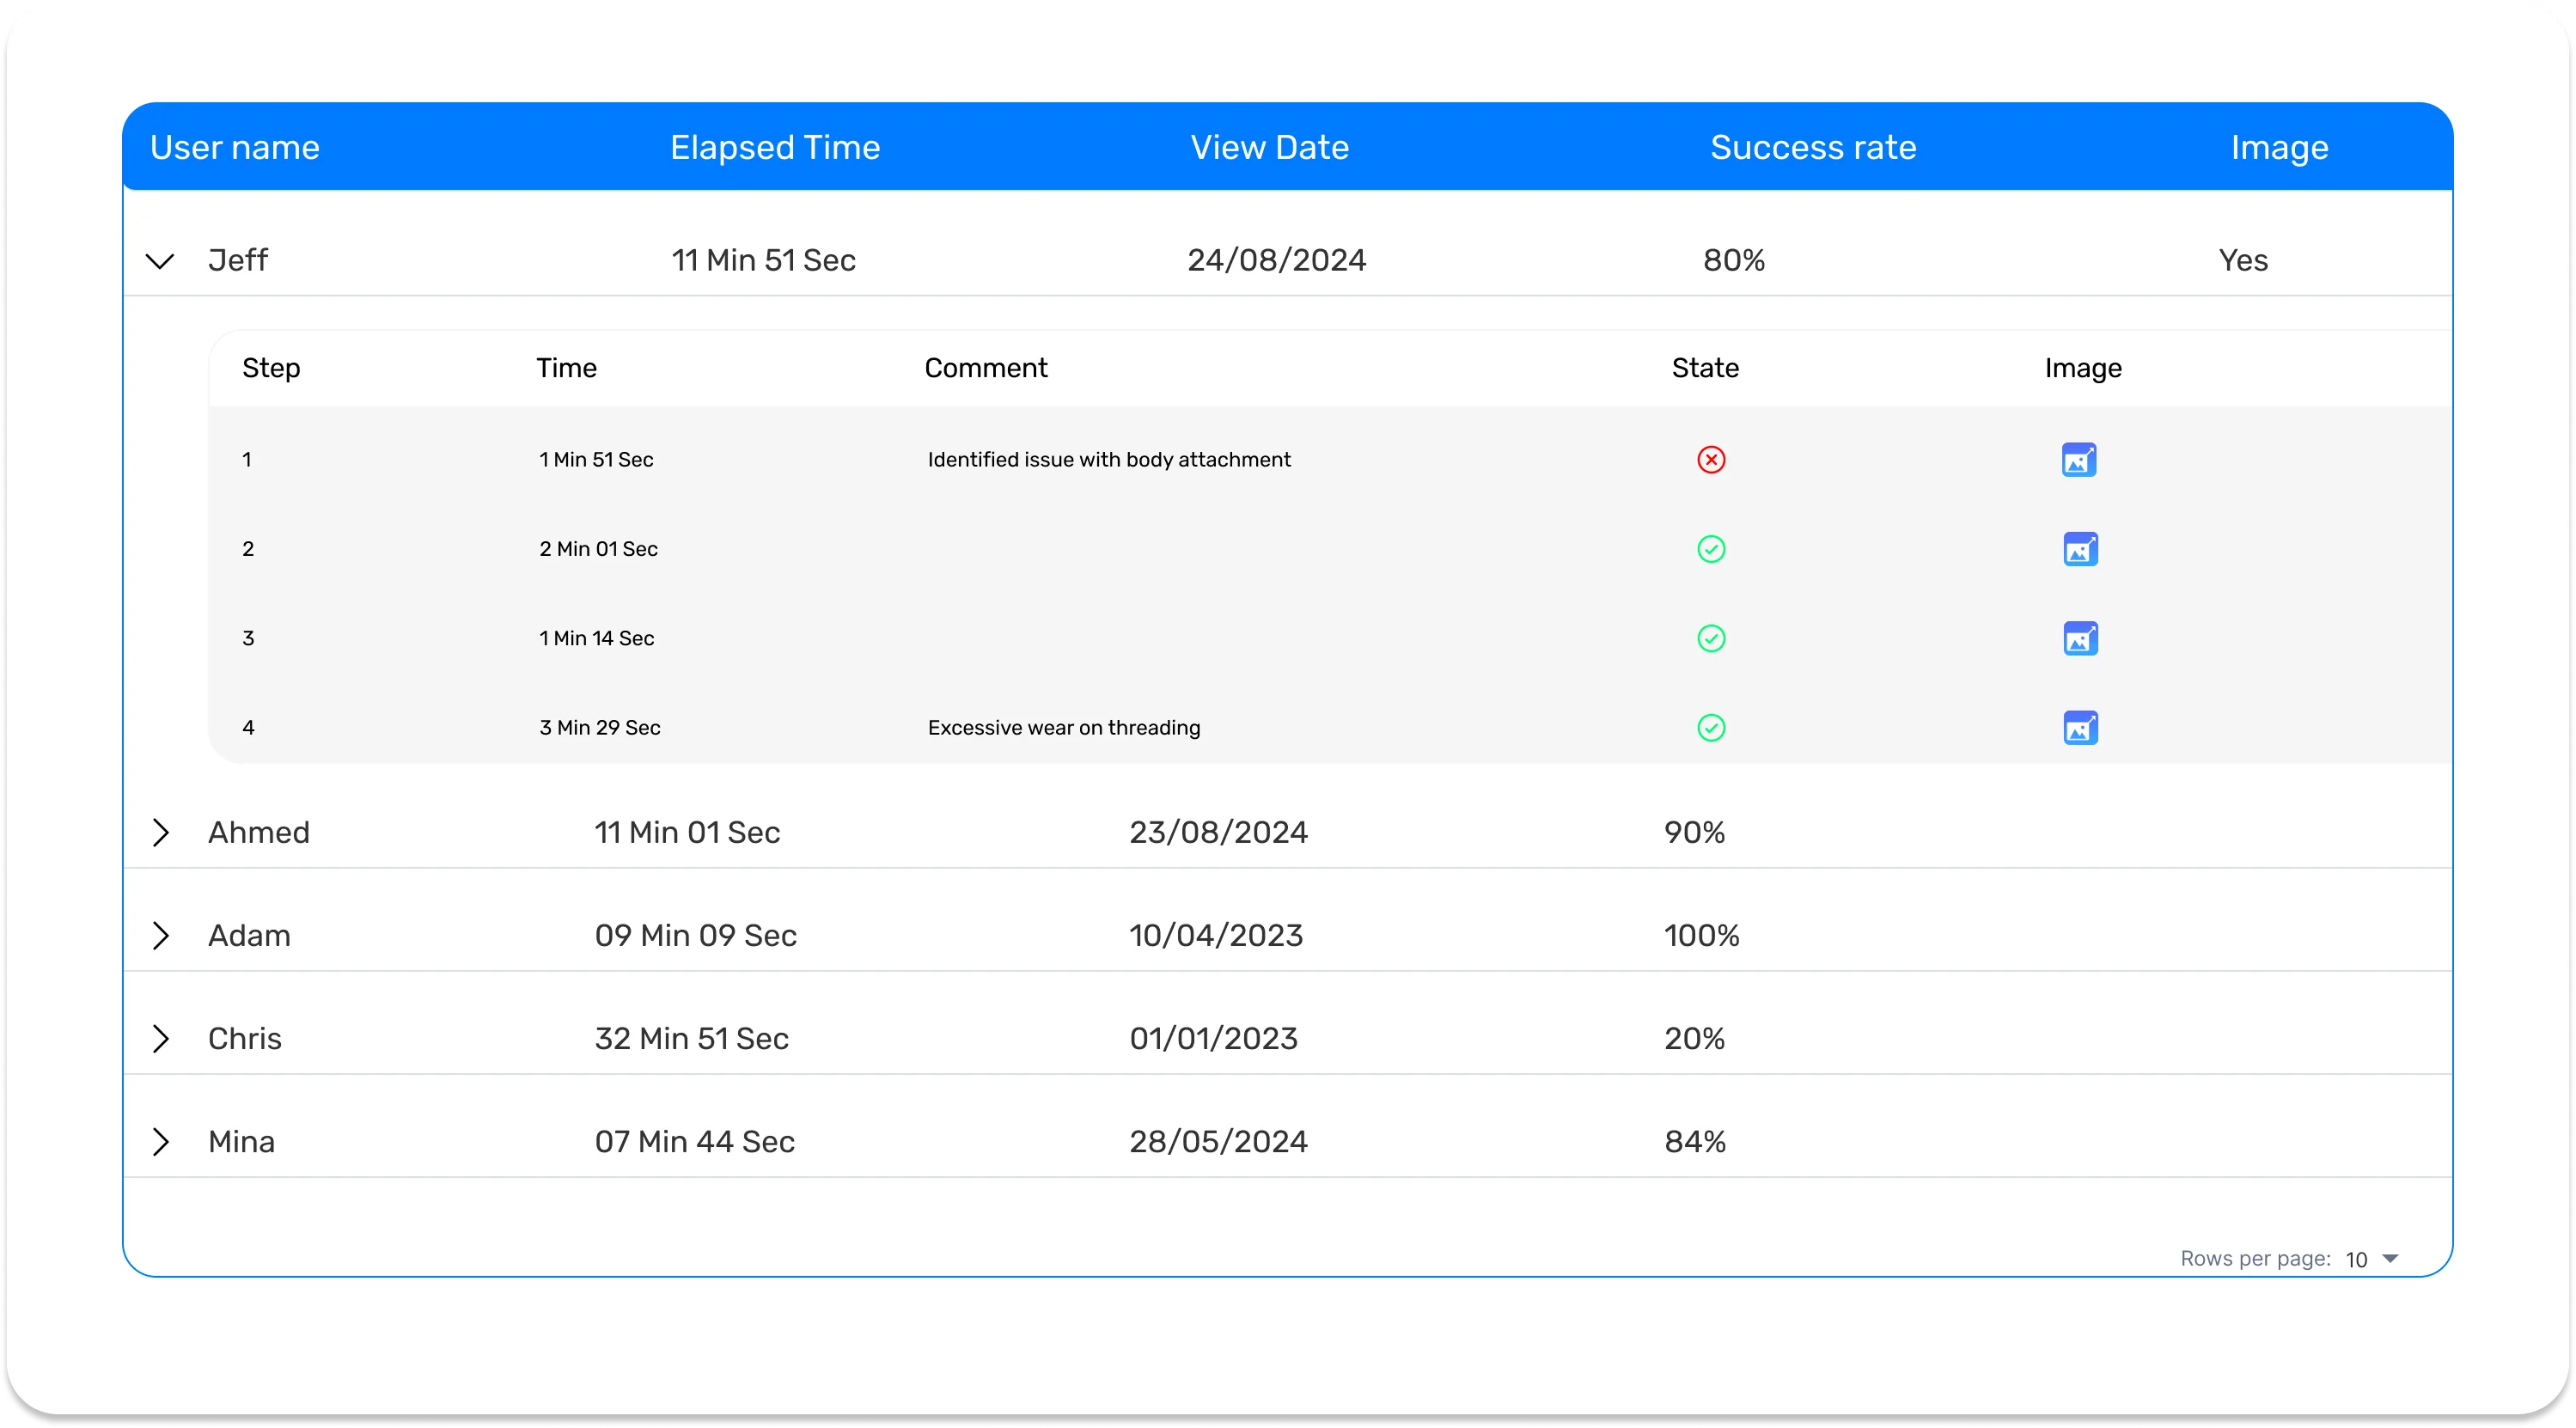
Task: Click the 'Excessive wear on threading' comment
Action: [1064, 728]
